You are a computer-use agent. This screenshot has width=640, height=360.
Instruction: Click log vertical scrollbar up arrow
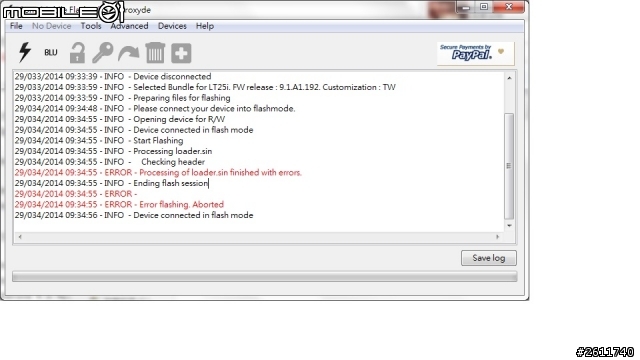coord(509,78)
